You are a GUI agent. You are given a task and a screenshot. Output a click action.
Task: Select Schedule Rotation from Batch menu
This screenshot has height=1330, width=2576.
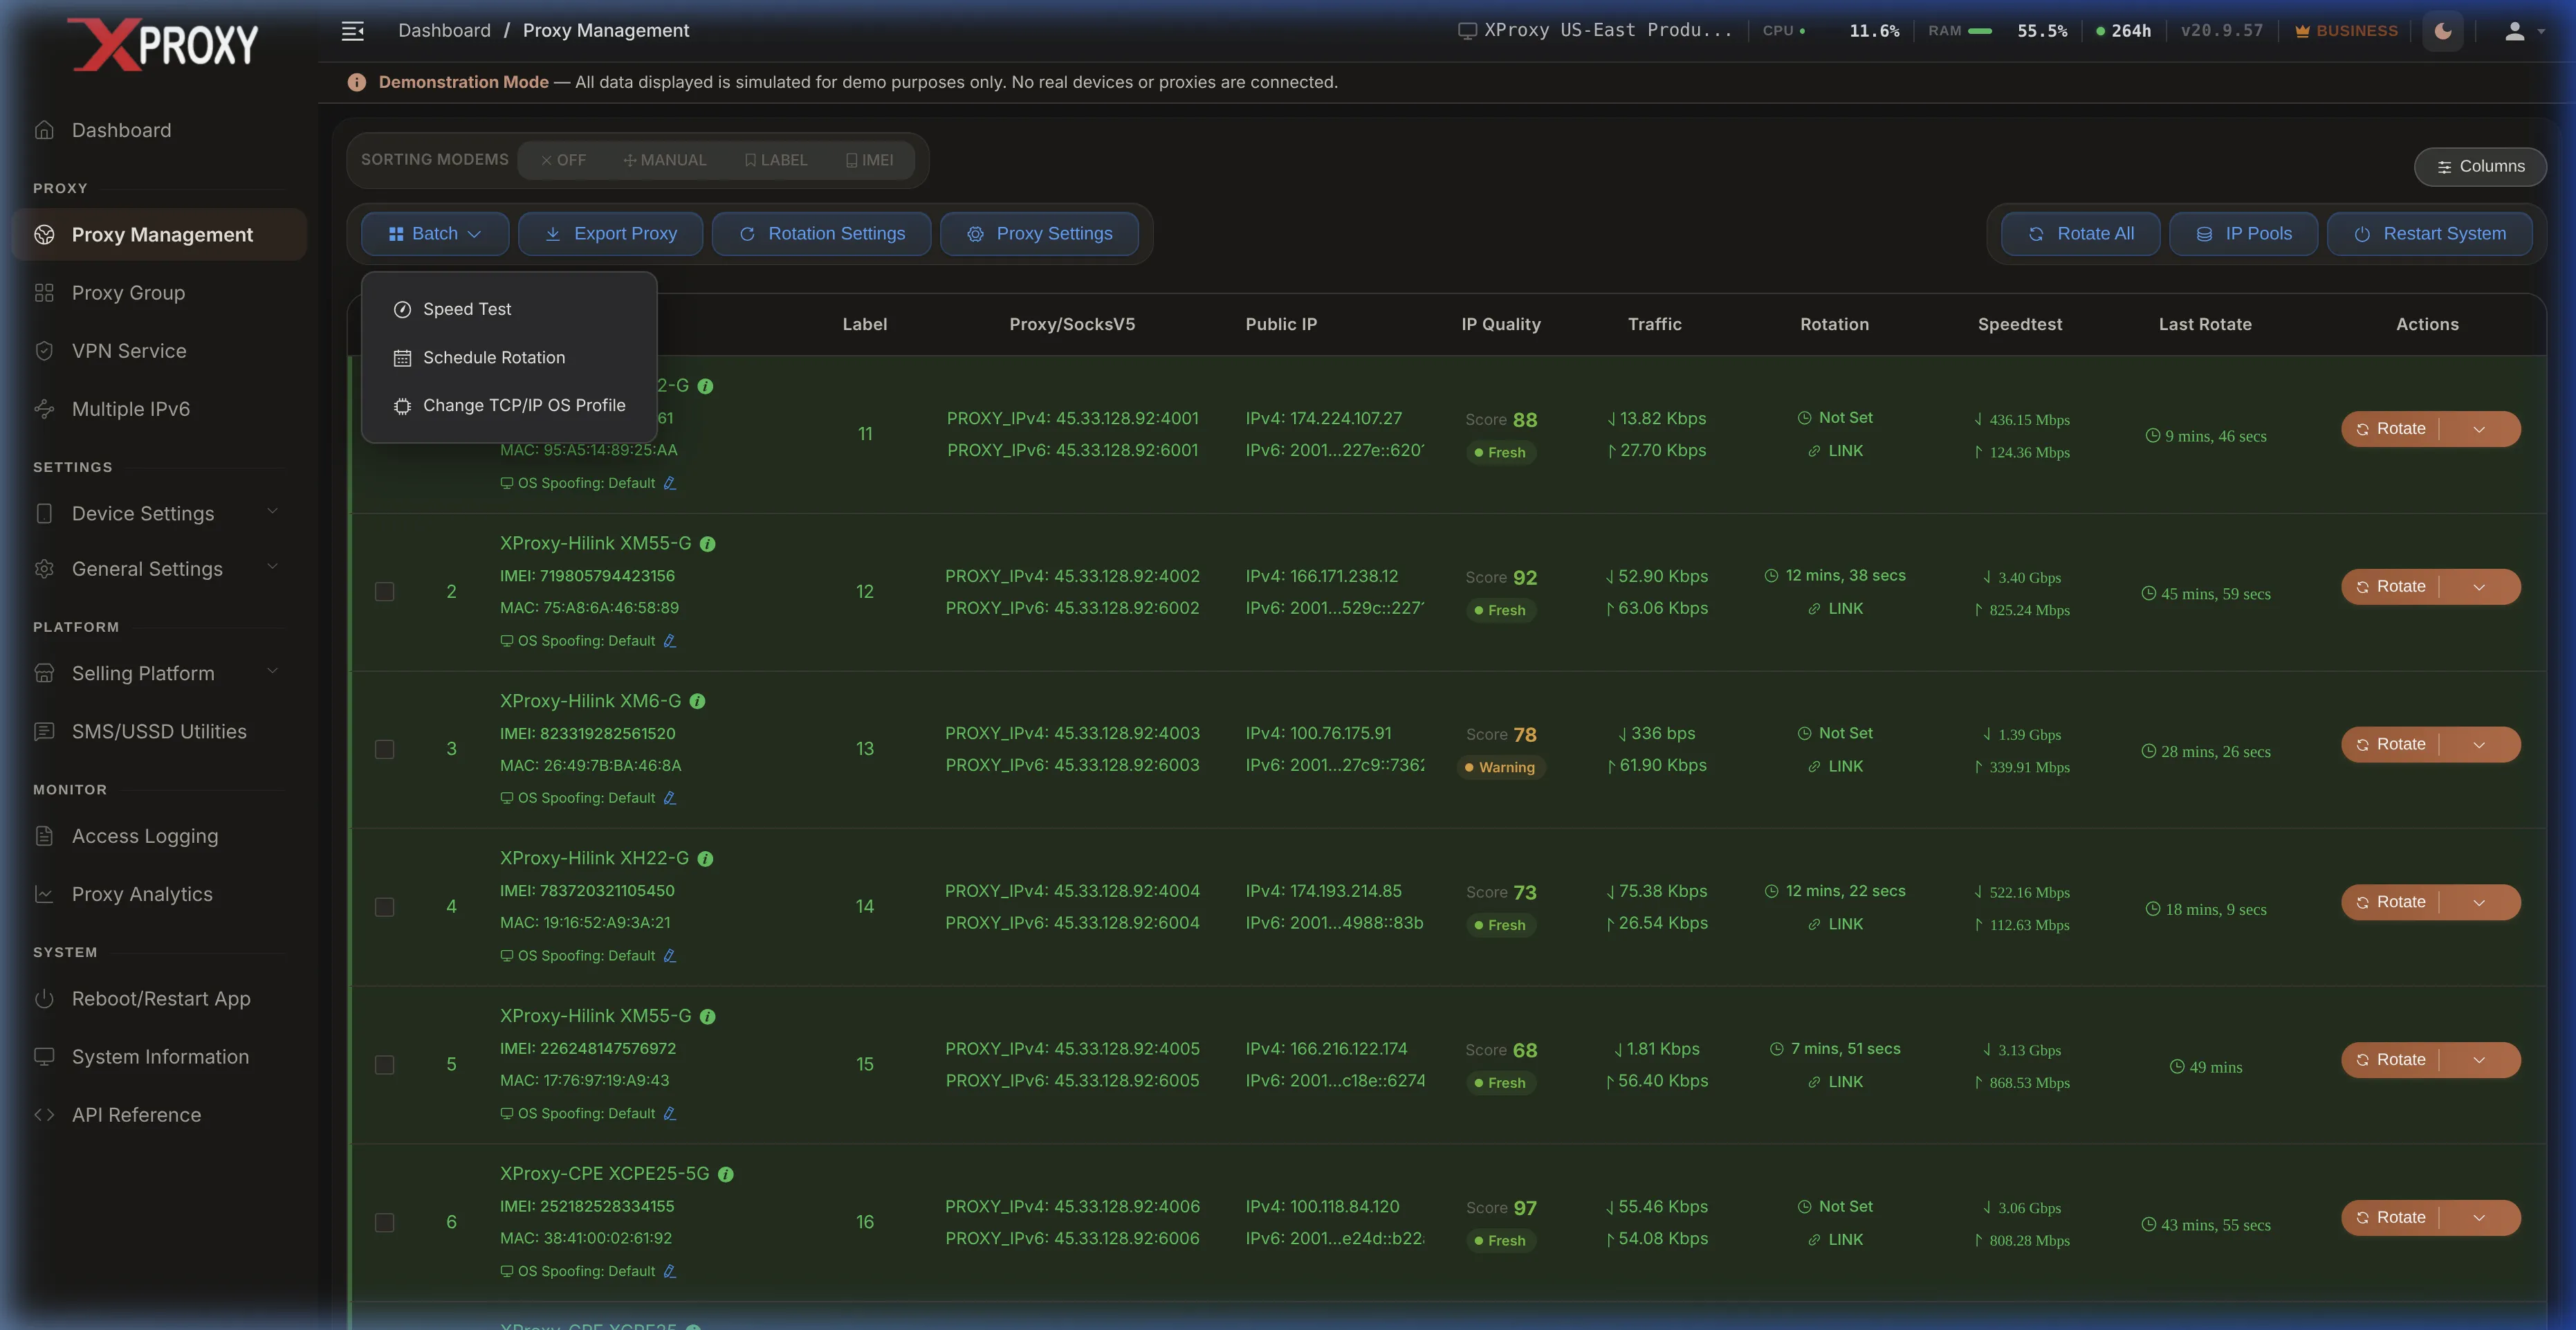[509, 358]
